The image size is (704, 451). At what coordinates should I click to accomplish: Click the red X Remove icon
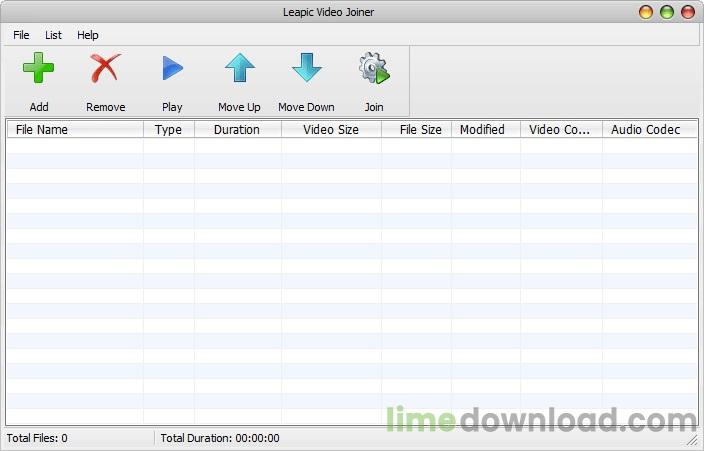tap(106, 68)
